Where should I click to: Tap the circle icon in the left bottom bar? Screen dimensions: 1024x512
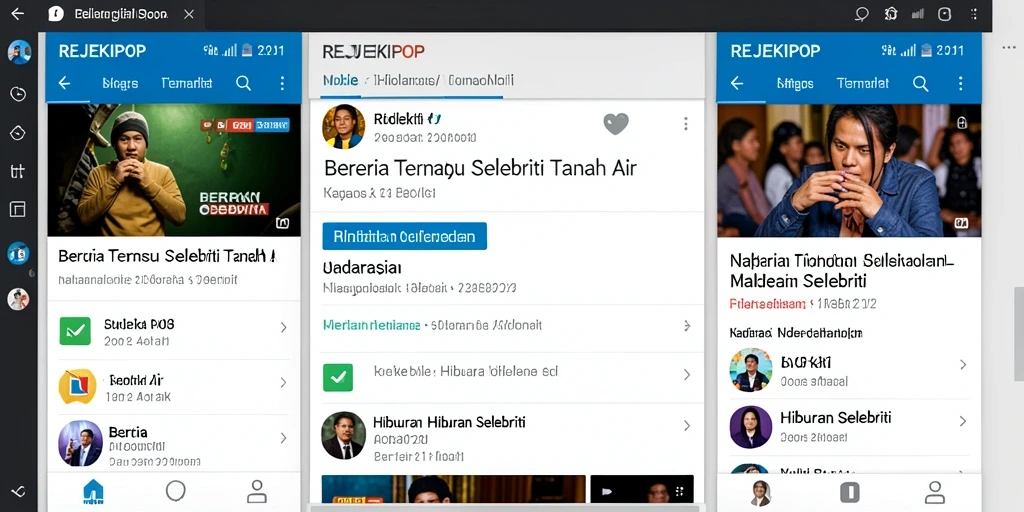[176, 491]
